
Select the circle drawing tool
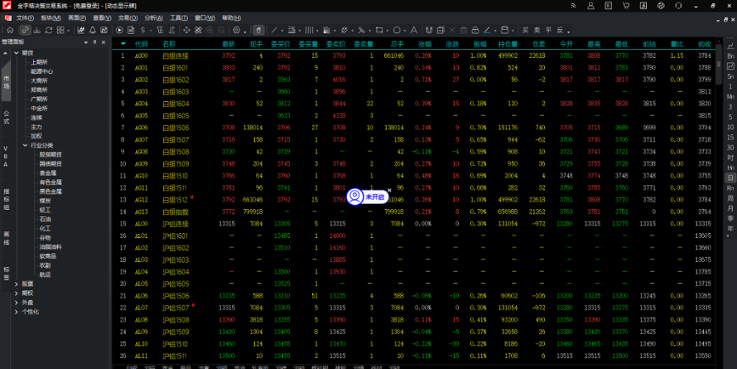point(397,30)
